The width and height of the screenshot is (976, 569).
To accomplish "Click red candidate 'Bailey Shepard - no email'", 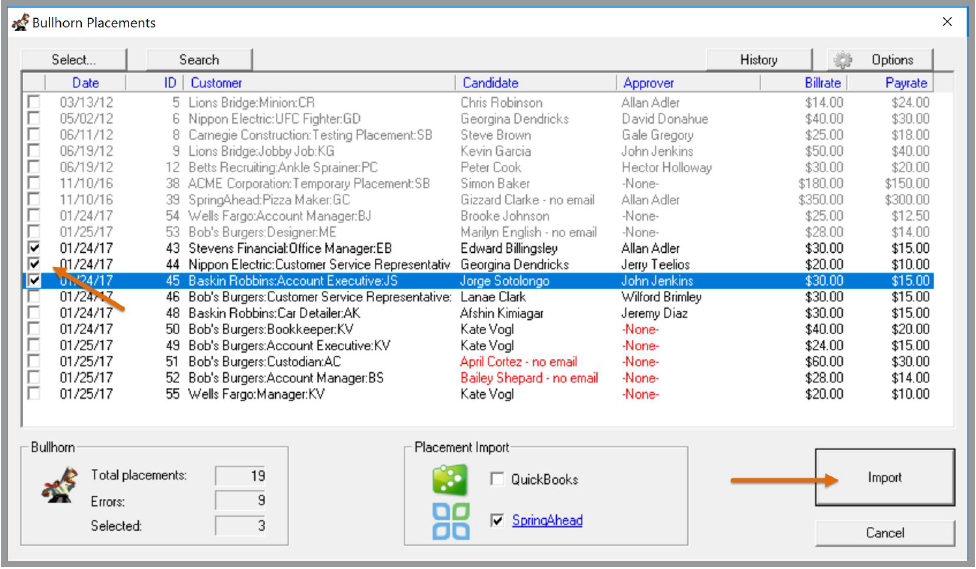I will tap(529, 377).
